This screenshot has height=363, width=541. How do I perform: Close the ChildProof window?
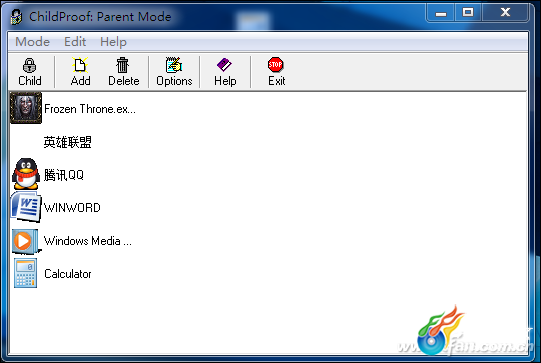[505, 13]
